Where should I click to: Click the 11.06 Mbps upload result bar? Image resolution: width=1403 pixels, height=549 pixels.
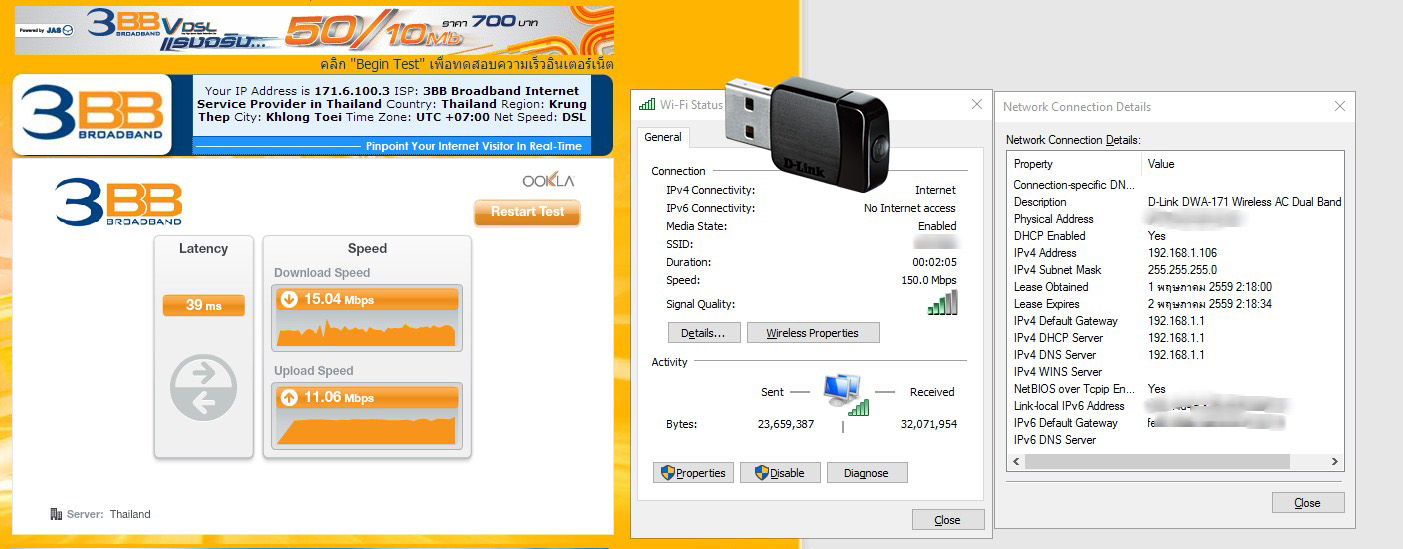[367, 398]
